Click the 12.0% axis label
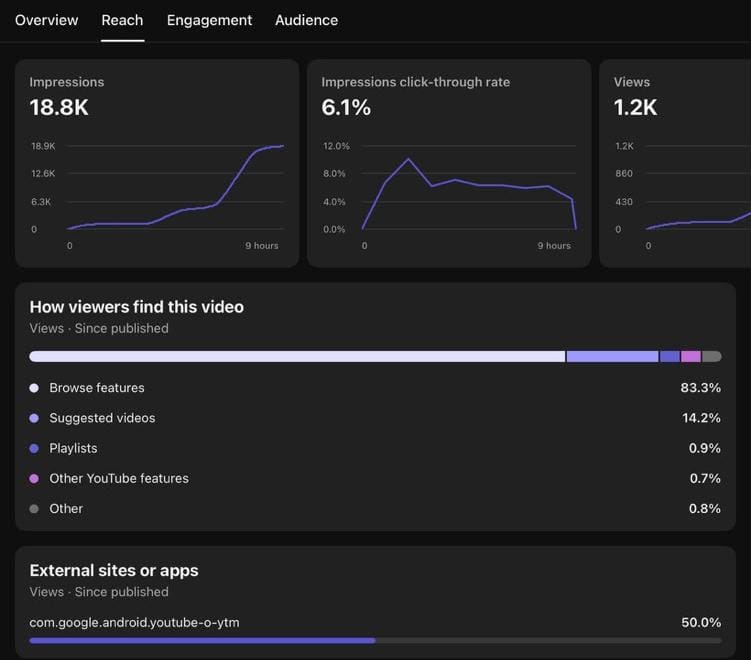The height and width of the screenshot is (660, 751). pyautogui.click(x=336, y=146)
